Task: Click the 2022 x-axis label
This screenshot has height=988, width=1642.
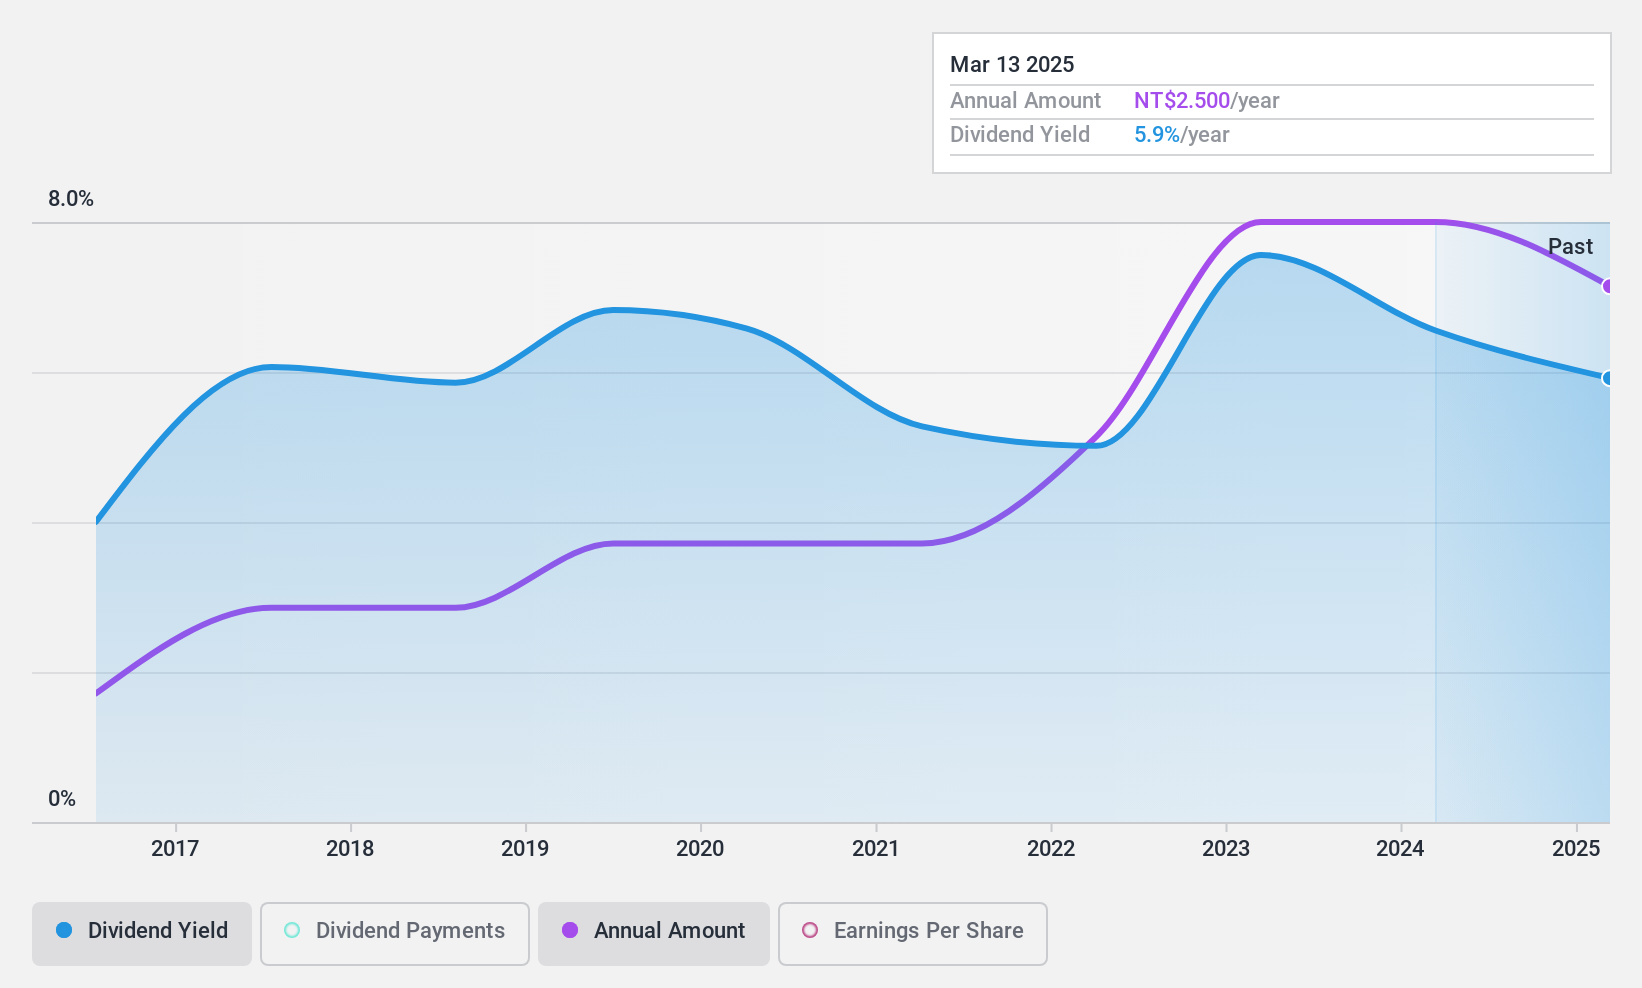Action: pos(1051,849)
